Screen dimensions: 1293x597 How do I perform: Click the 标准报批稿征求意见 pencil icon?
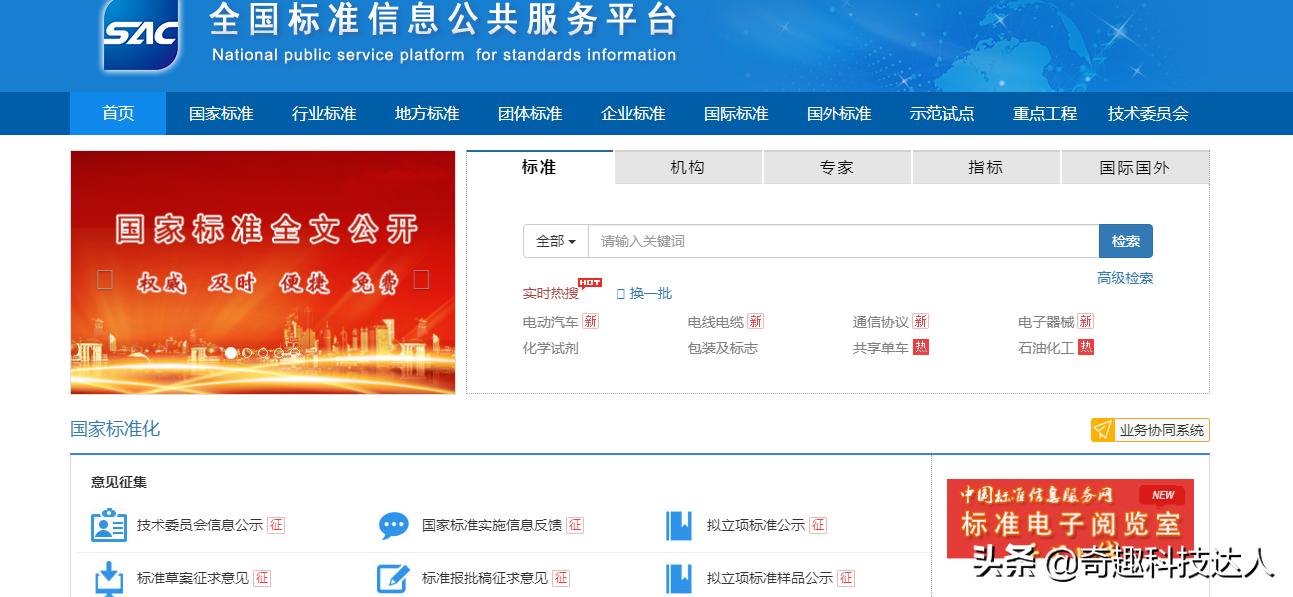pos(392,577)
